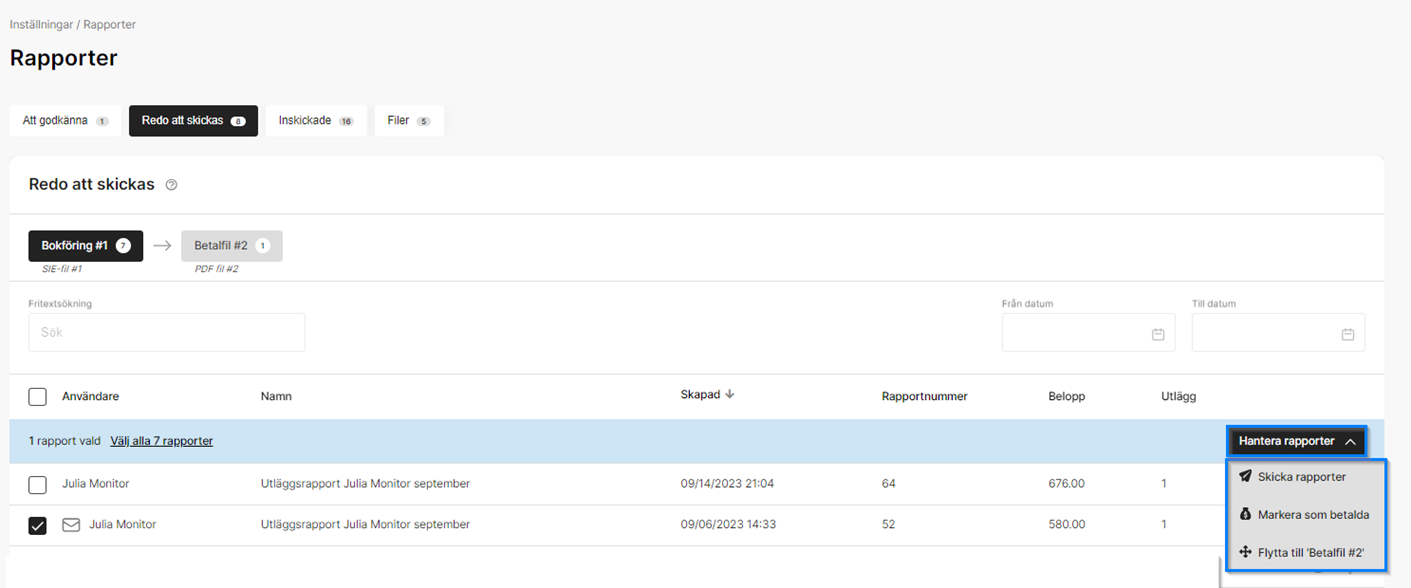Open the Från datum calendar icon
Viewport: 1411px width, 588px height.
[x=1158, y=334]
